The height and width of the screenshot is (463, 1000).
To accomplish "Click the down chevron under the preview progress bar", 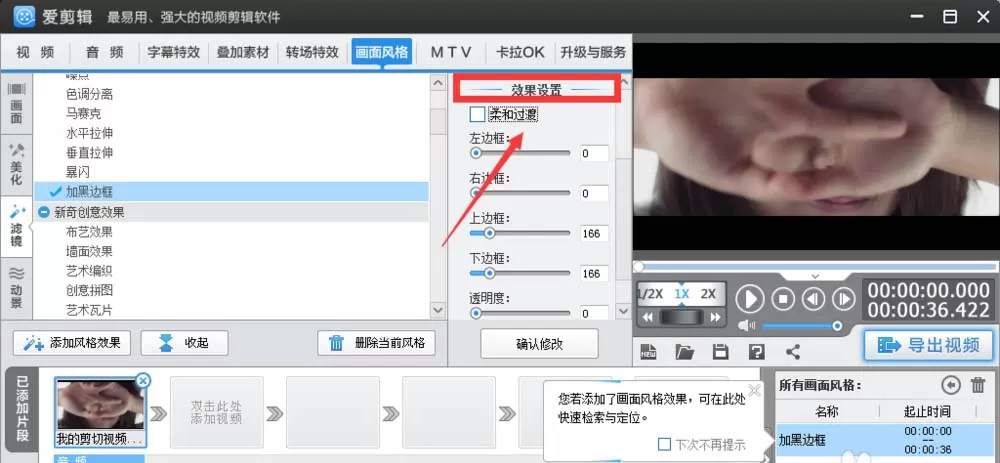I will [815, 276].
